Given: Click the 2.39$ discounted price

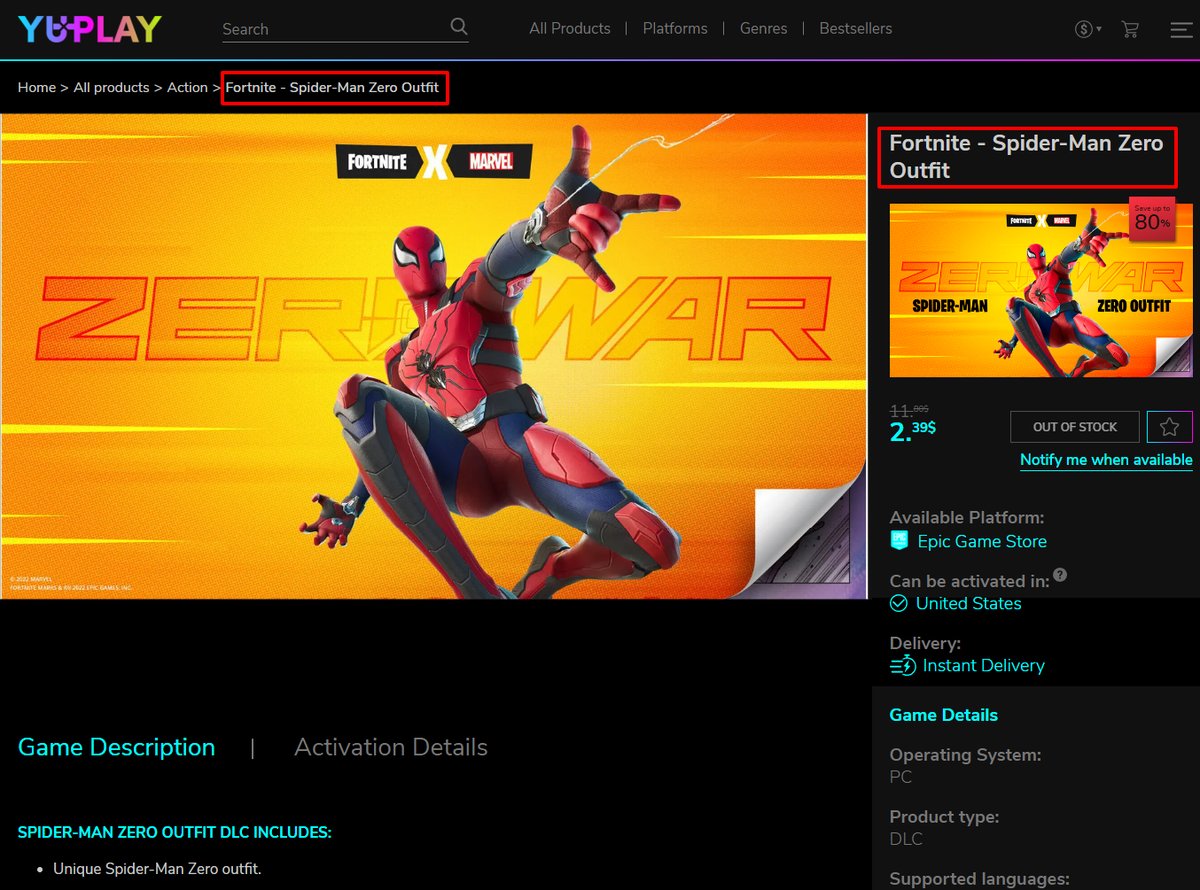Looking at the screenshot, I should [912, 431].
